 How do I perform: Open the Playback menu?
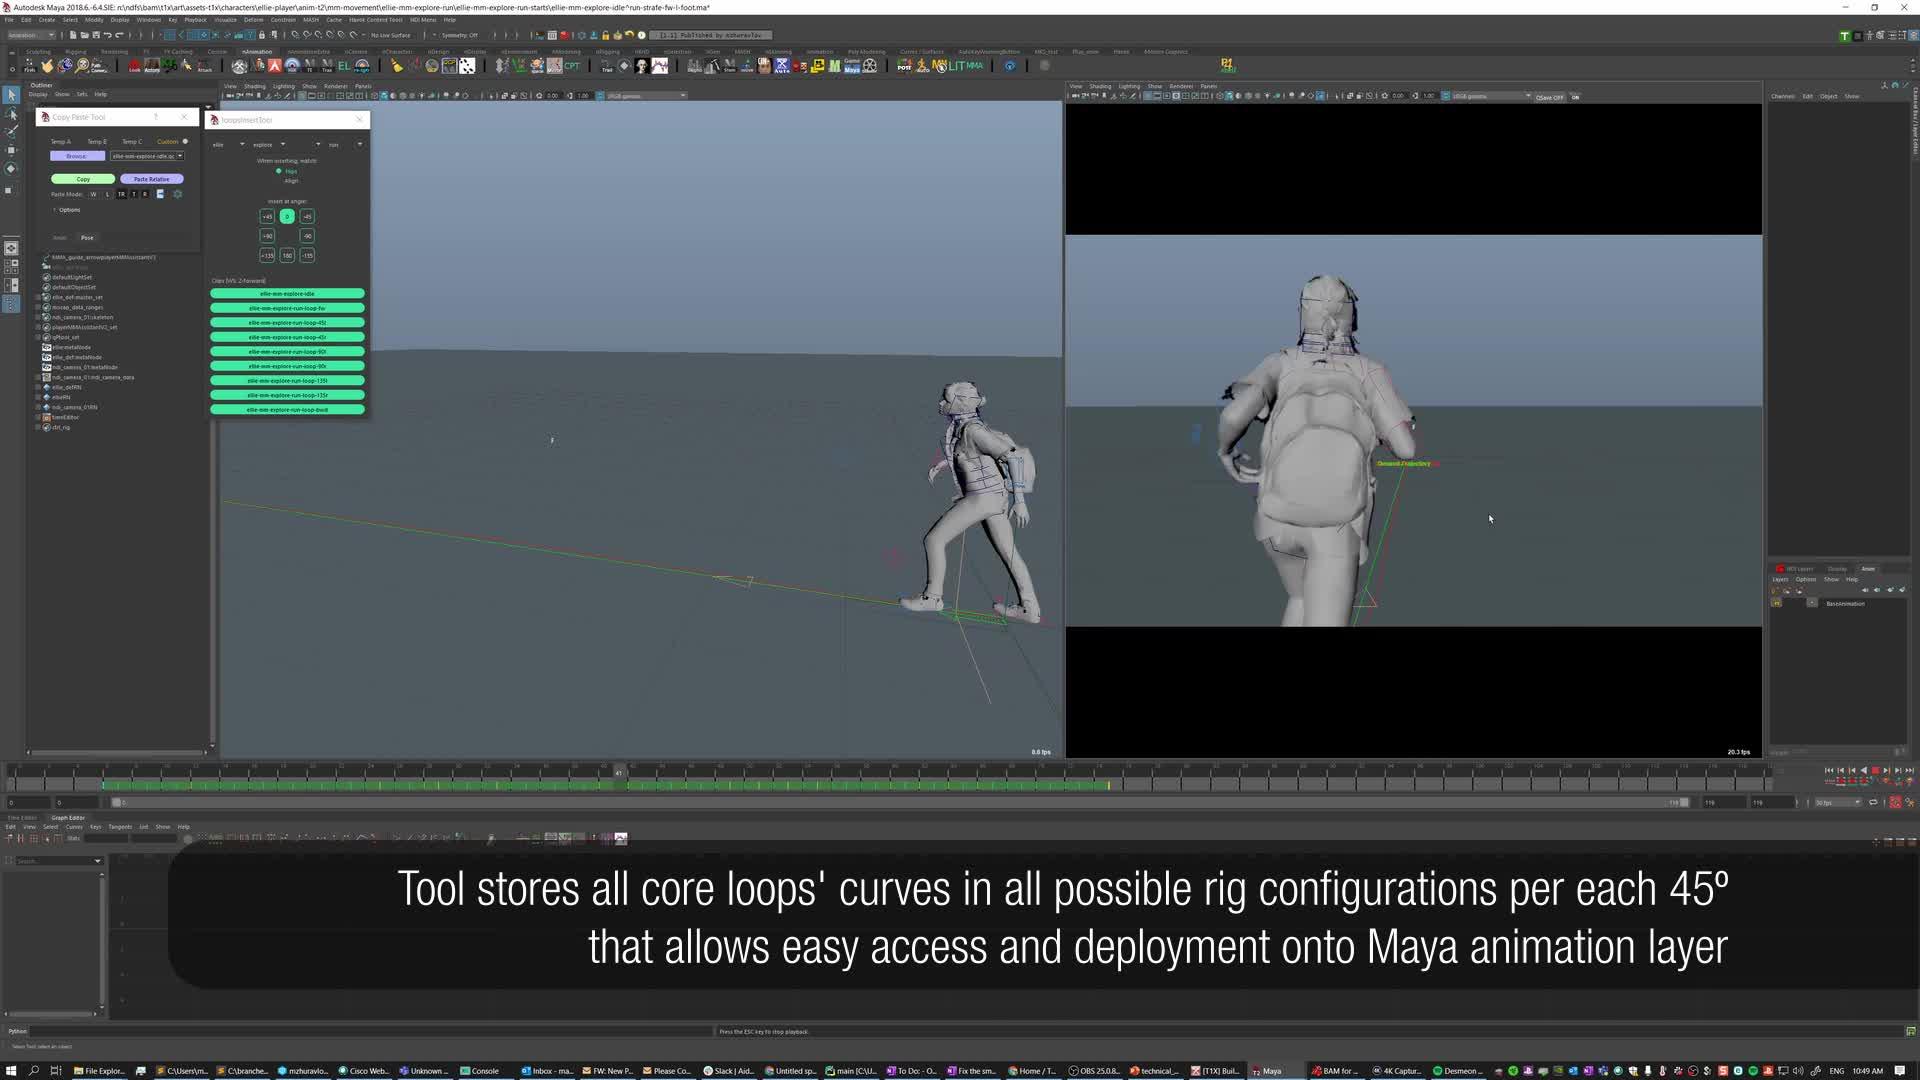point(195,19)
